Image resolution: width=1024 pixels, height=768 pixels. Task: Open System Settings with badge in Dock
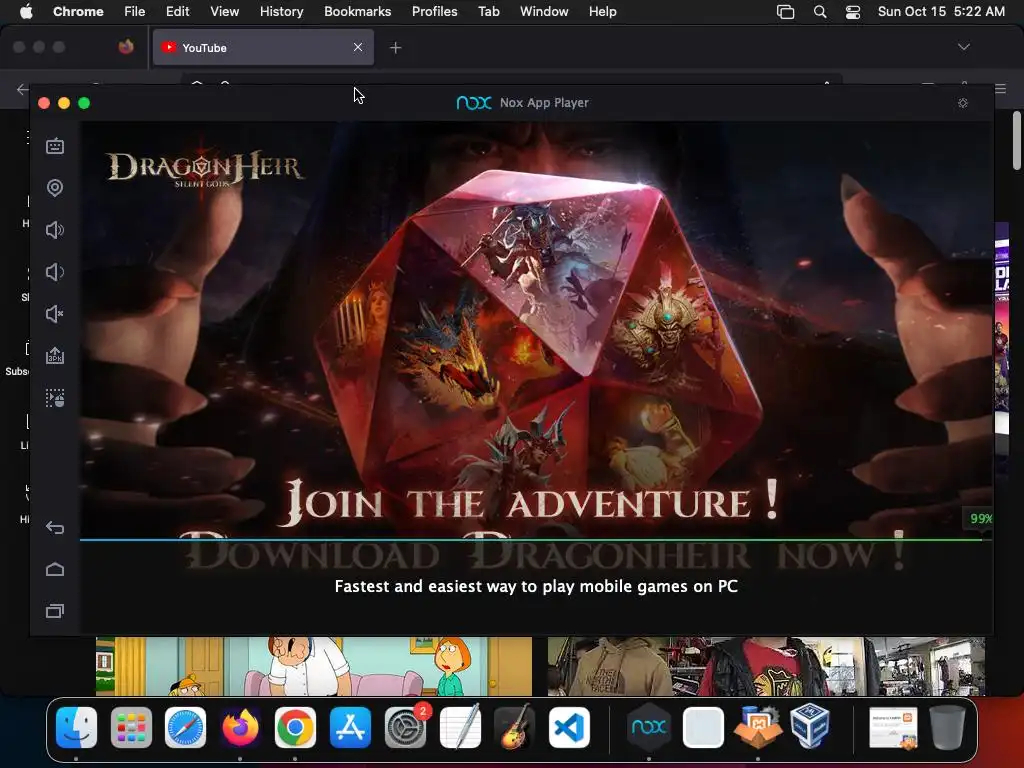tap(405, 727)
